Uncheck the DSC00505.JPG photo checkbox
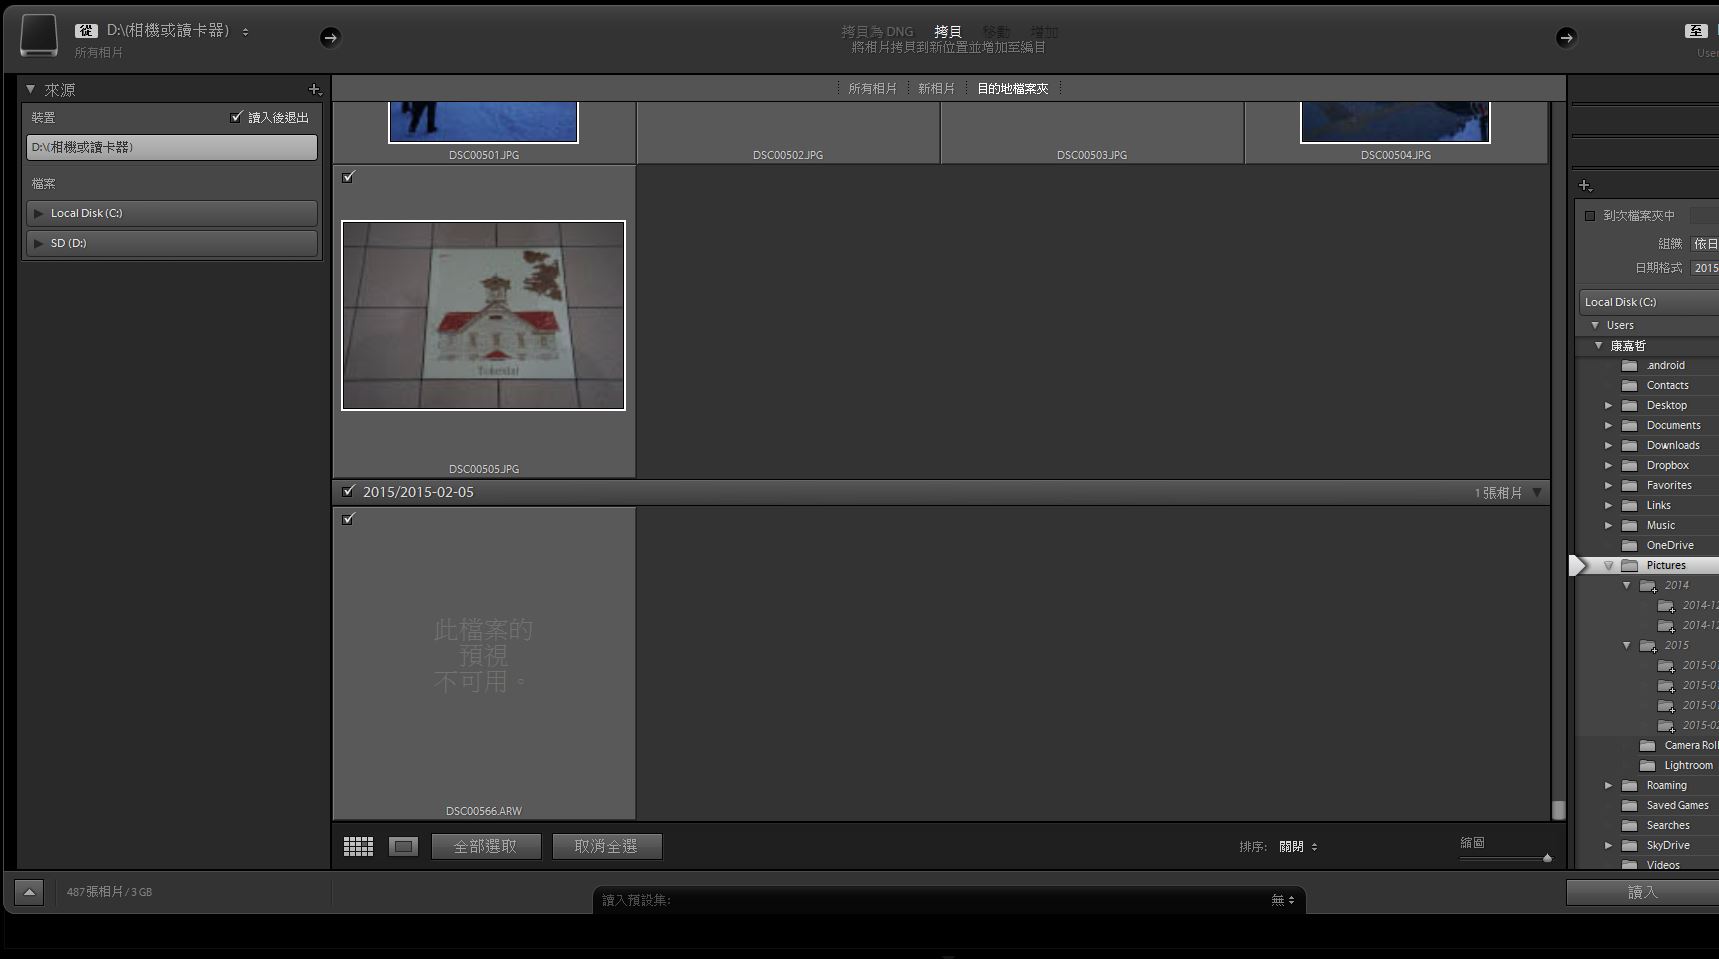This screenshot has height=959, width=1719. [348, 177]
